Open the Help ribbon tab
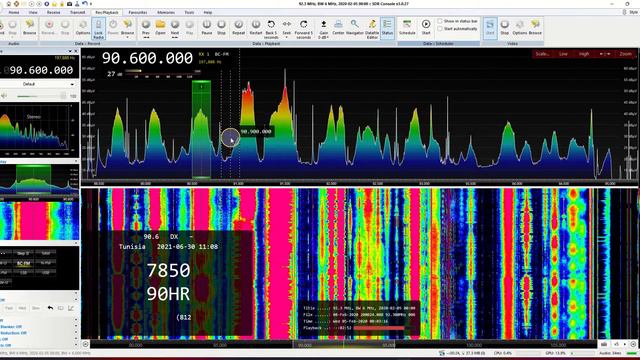The width and height of the screenshot is (640, 360). pos(208,12)
